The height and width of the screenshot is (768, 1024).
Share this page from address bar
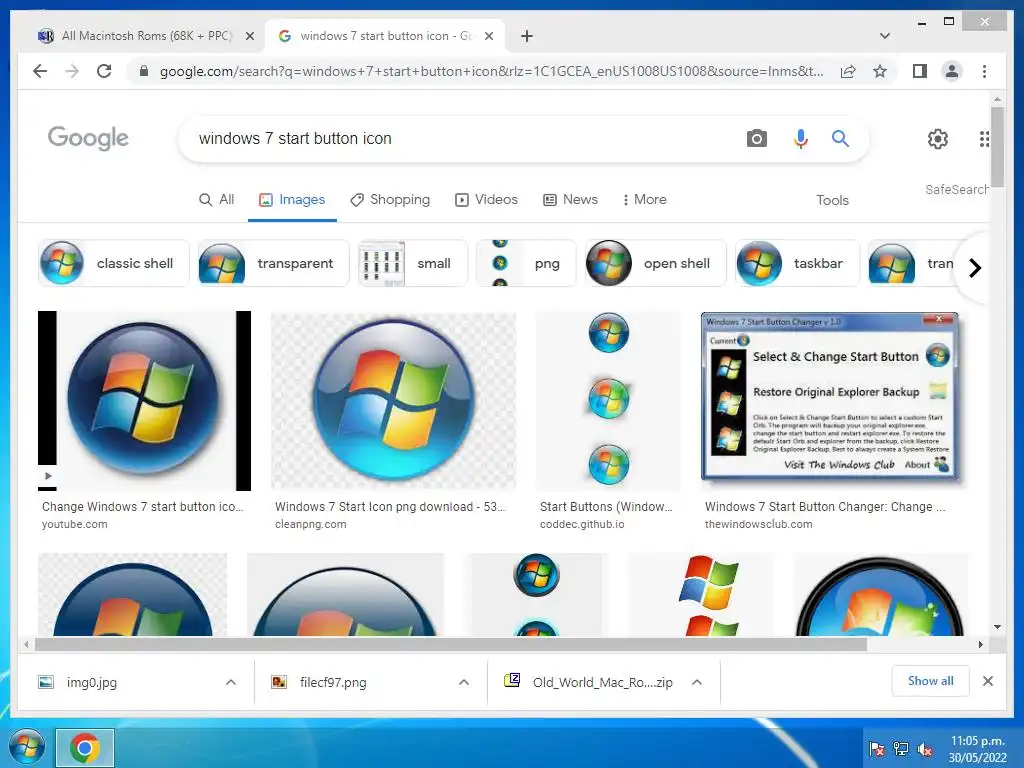(x=848, y=71)
